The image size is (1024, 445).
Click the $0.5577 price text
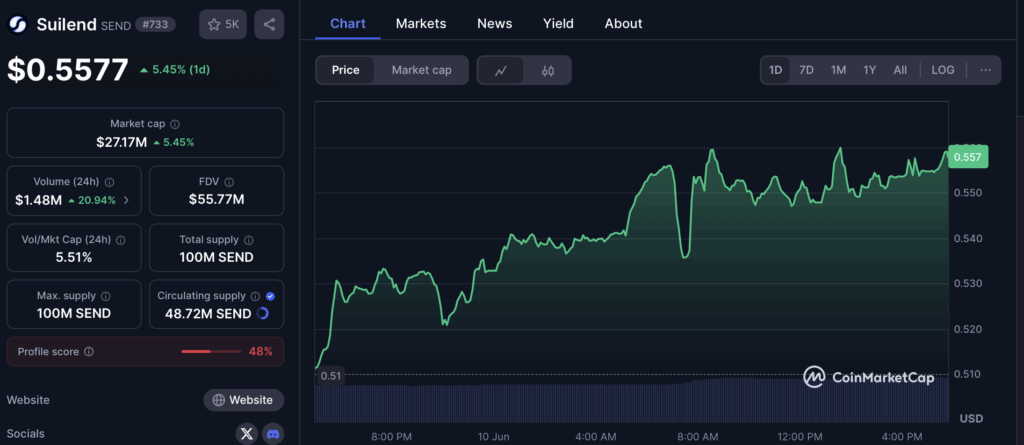click(68, 69)
